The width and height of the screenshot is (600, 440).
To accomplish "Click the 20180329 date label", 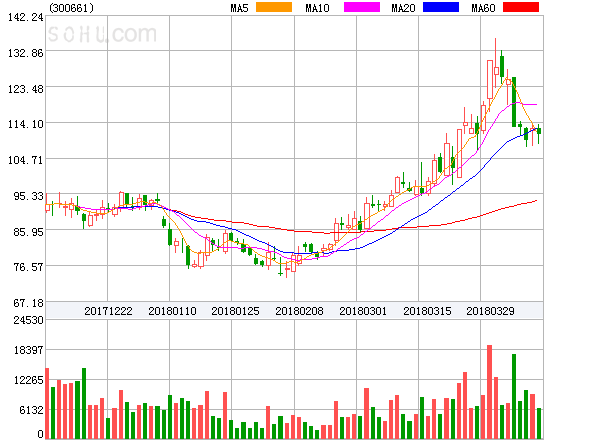I will [490, 311].
